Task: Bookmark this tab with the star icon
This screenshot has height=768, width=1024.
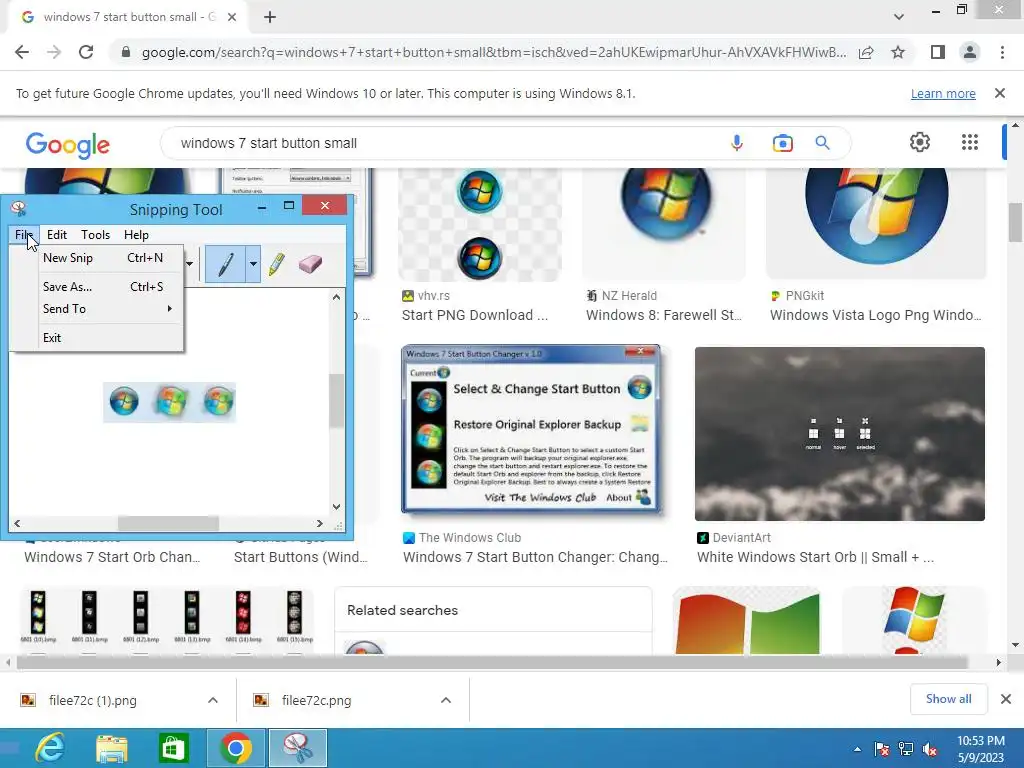Action: tap(898, 52)
